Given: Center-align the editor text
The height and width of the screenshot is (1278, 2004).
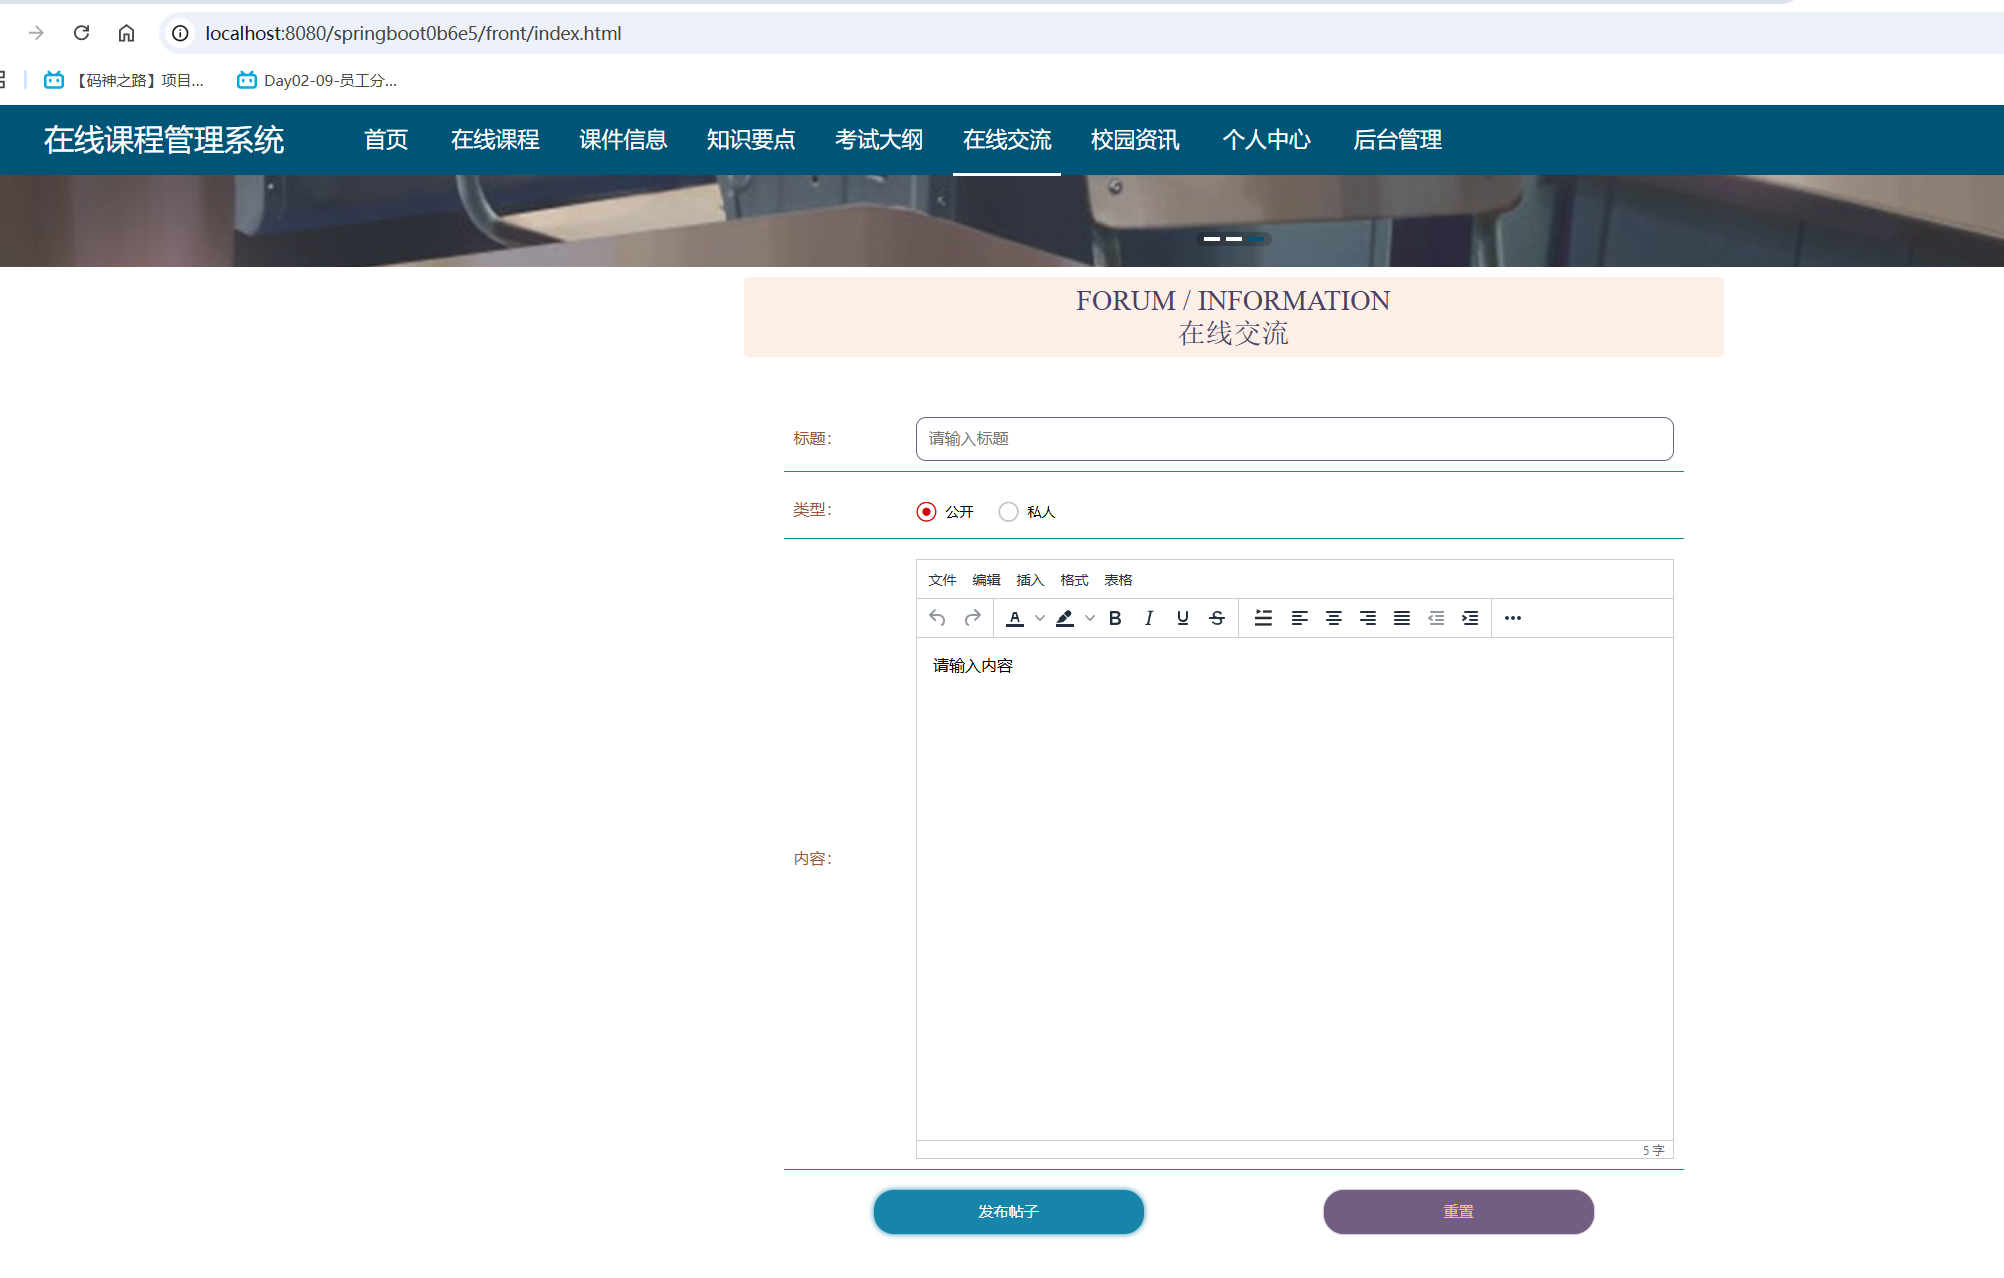Looking at the screenshot, I should pyautogui.click(x=1334, y=618).
